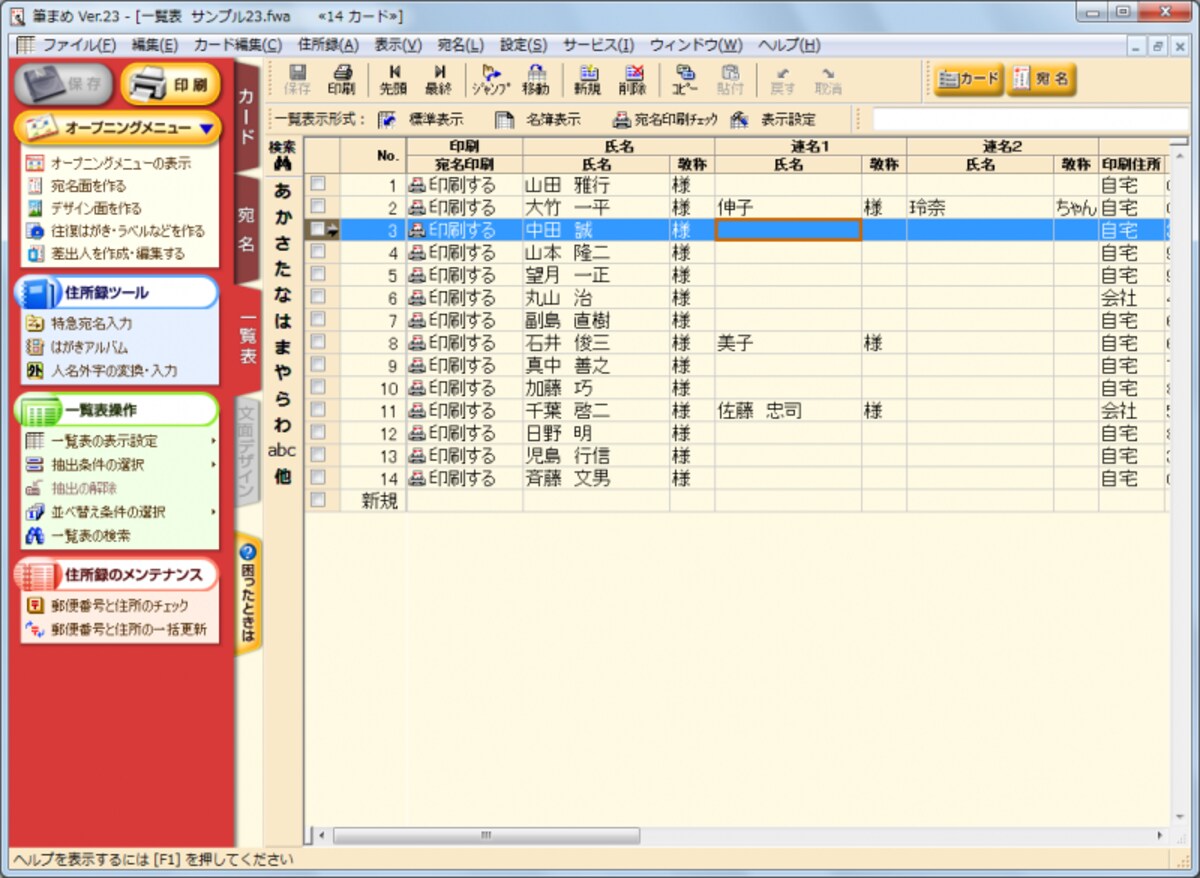This screenshot has width=1200, height=878.
Task: Click the 戻す undo icon
Action: (782, 79)
